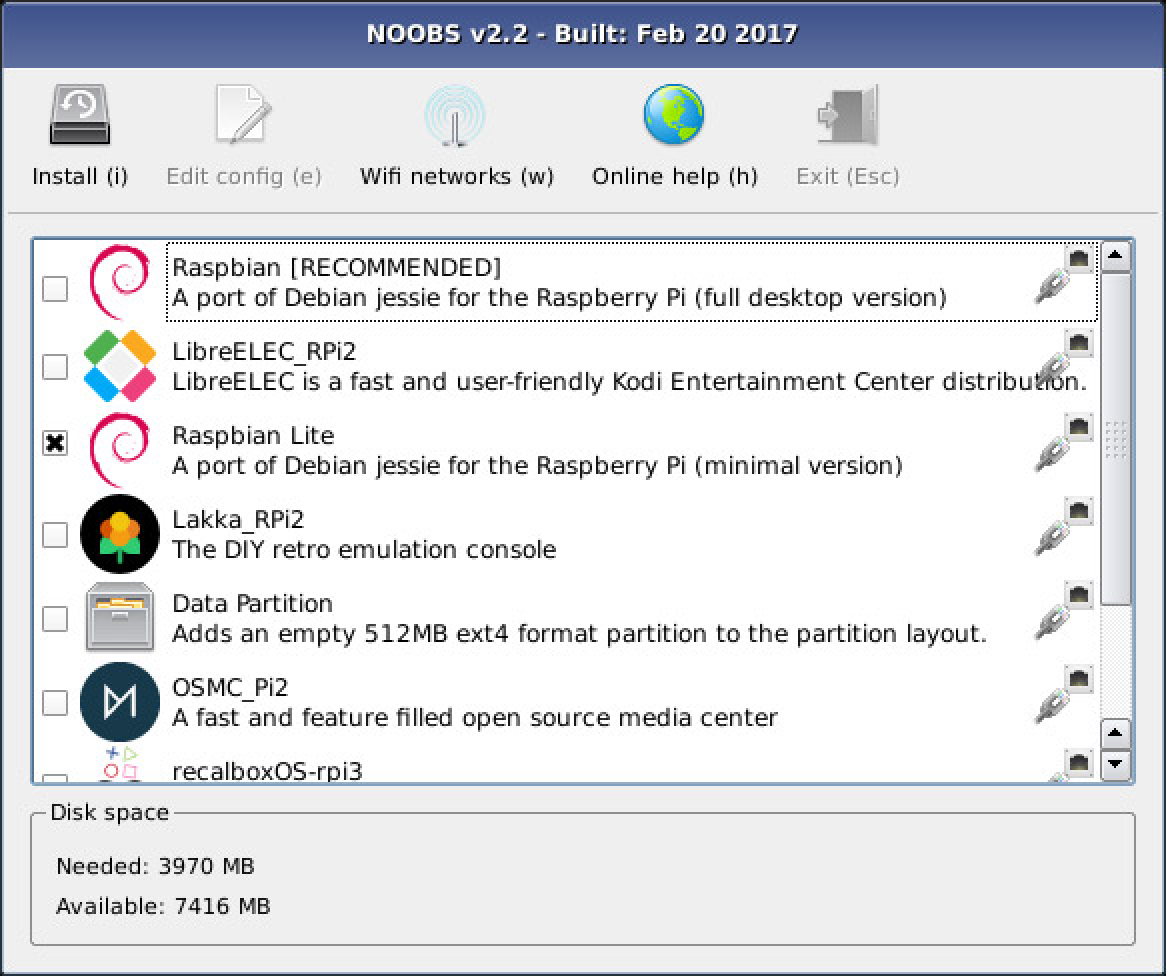Open Online help globe icon
1166x976 pixels.
[x=674, y=114]
